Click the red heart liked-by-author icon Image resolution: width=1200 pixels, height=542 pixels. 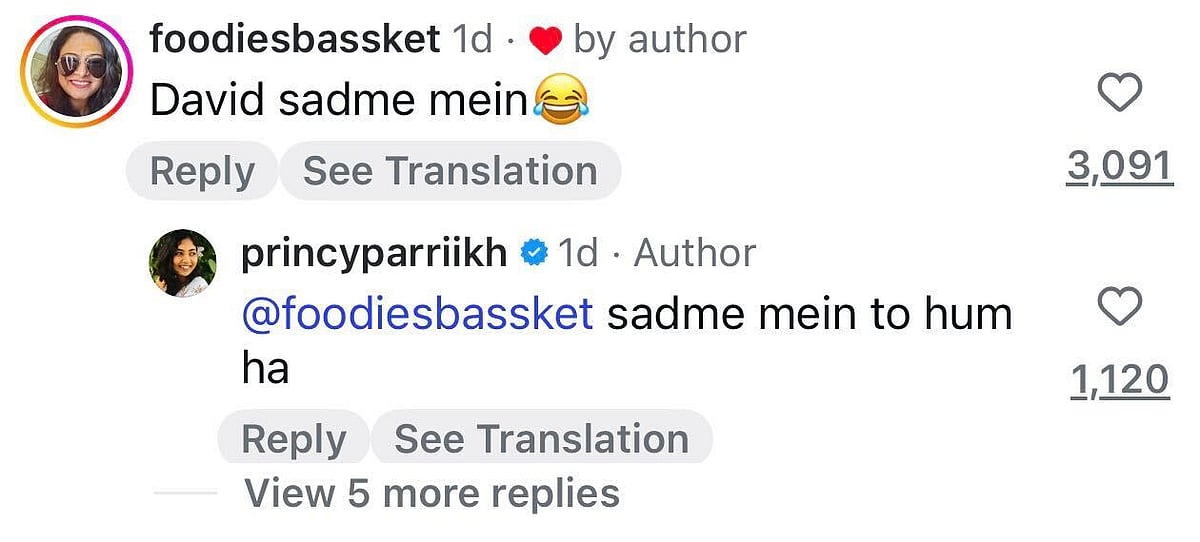click(x=545, y=41)
